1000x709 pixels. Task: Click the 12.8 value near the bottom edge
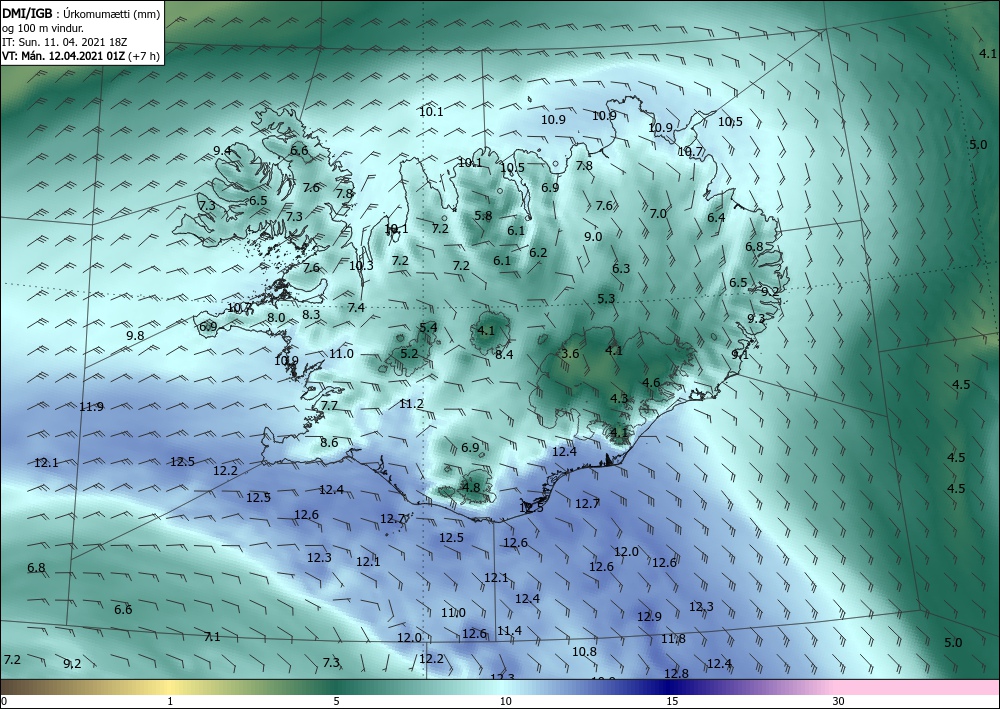(676, 673)
